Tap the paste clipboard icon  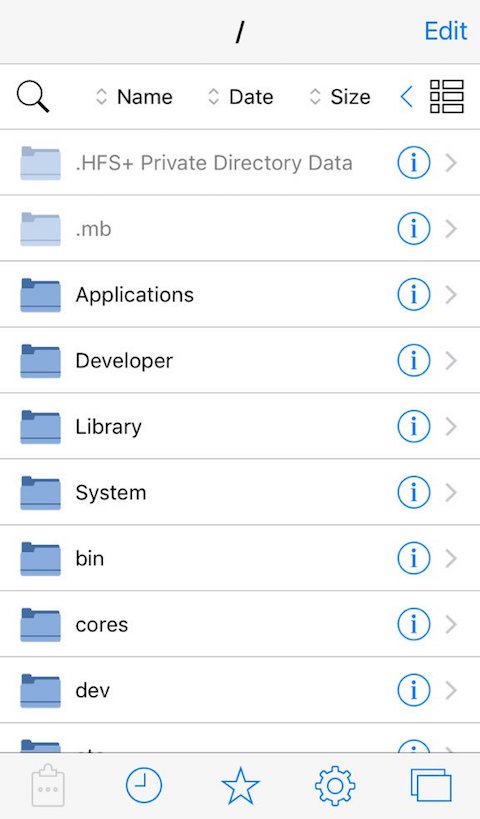[48, 785]
